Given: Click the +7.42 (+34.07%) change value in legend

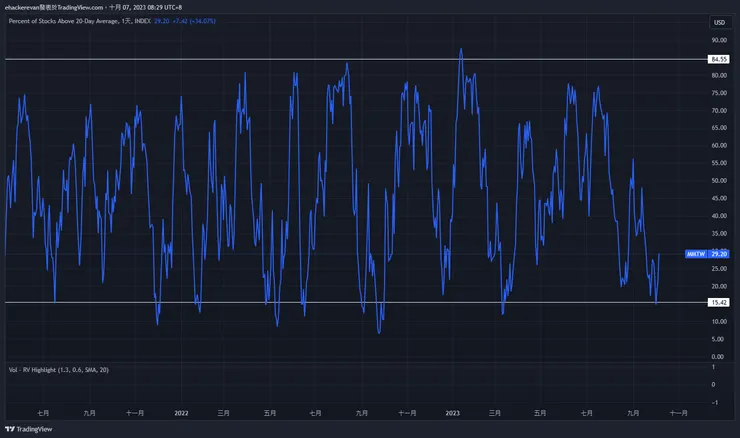Looking at the screenshot, I should [x=194, y=21].
